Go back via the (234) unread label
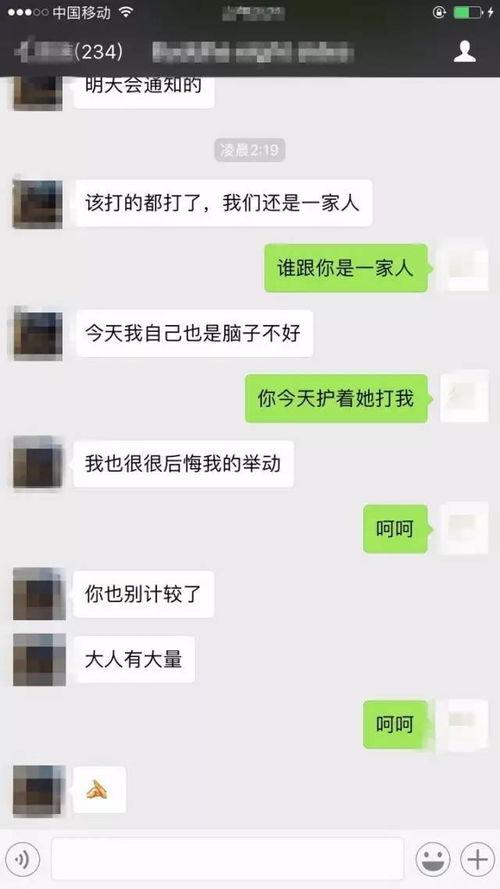 [99, 52]
